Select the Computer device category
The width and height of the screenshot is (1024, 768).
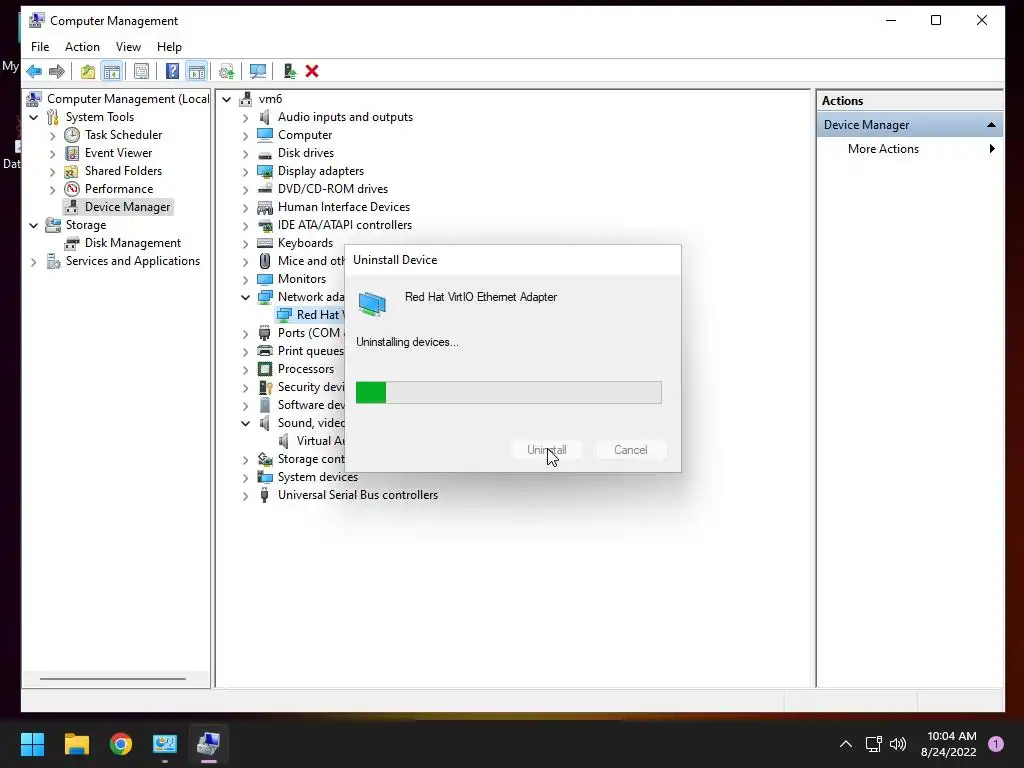tap(304, 135)
